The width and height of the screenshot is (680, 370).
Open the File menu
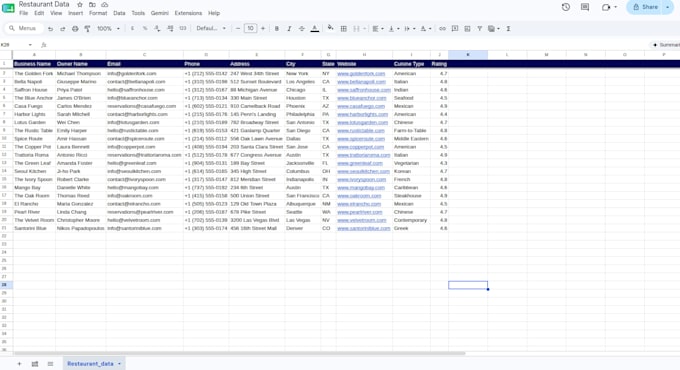[x=23, y=13]
